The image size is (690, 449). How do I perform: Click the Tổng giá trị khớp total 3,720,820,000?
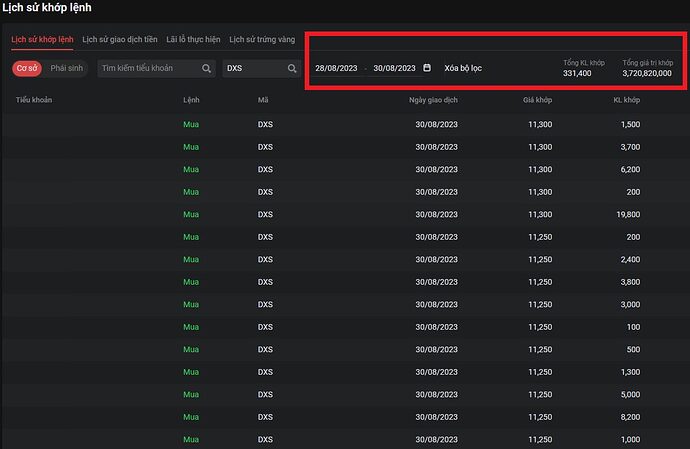click(x=647, y=73)
